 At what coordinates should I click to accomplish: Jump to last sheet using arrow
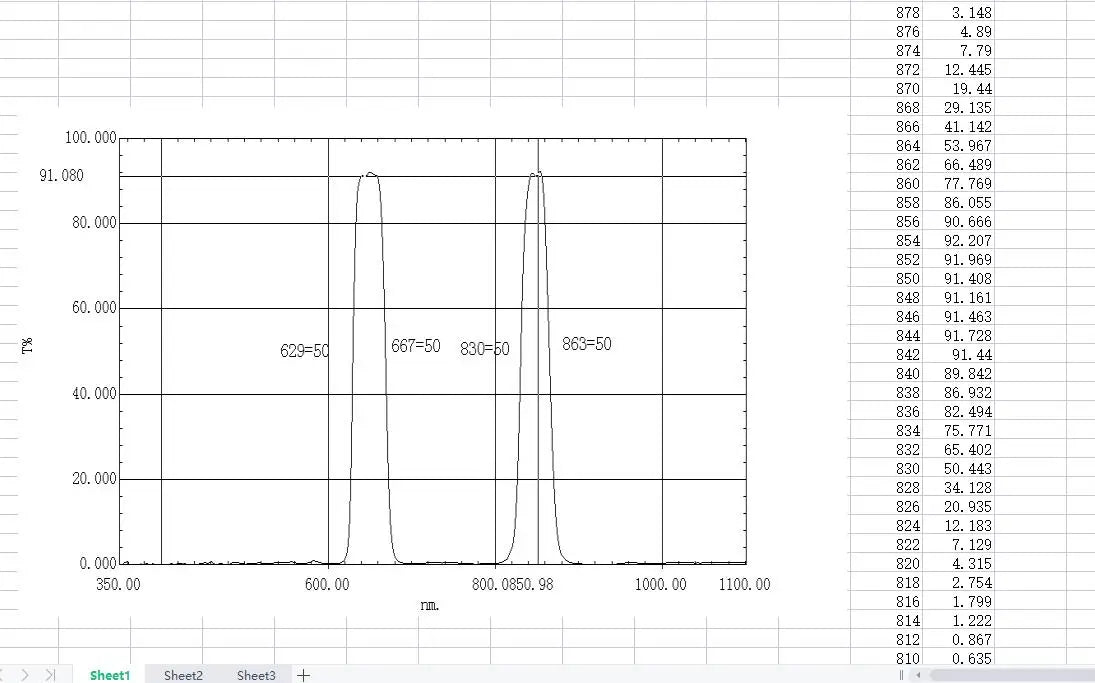click(50, 675)
